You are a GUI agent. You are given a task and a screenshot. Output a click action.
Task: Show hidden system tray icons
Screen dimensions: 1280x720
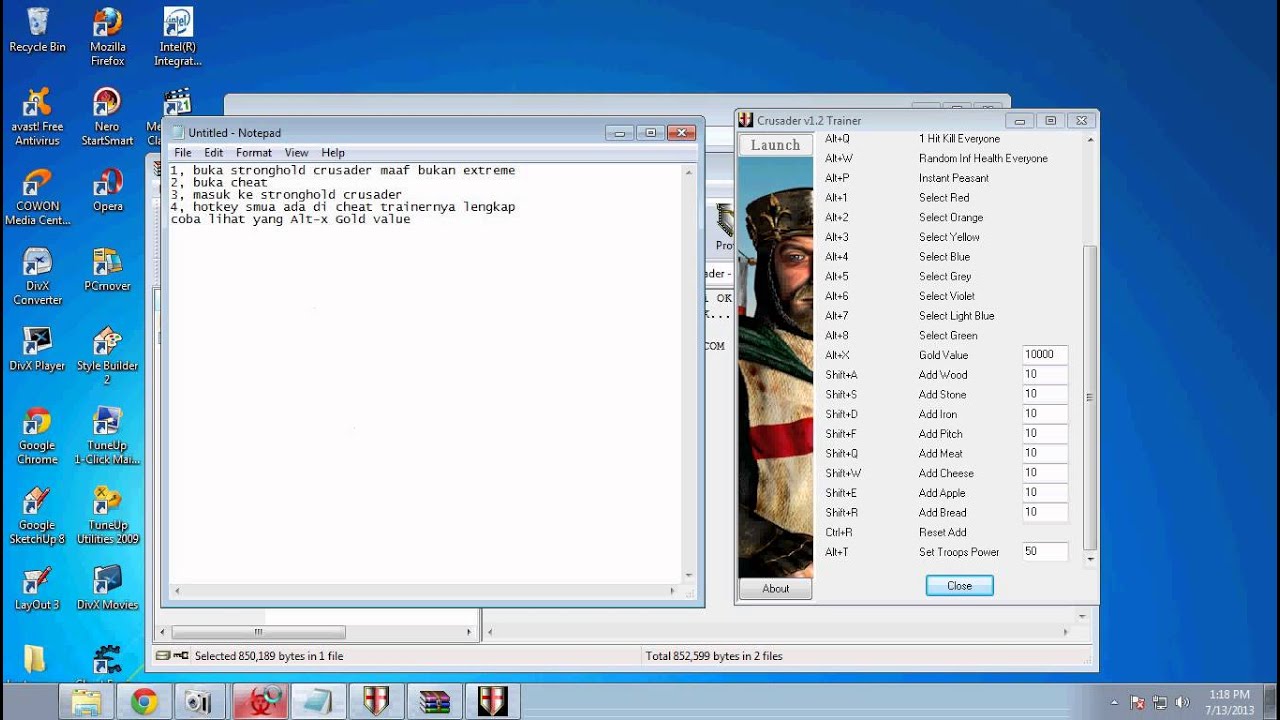(x=1114, y=702)
